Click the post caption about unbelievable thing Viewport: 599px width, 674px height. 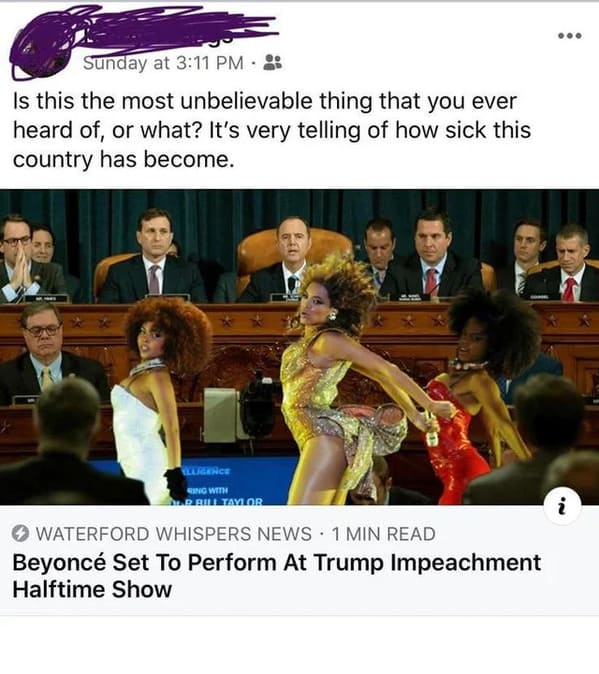click(x=272, y=130)
